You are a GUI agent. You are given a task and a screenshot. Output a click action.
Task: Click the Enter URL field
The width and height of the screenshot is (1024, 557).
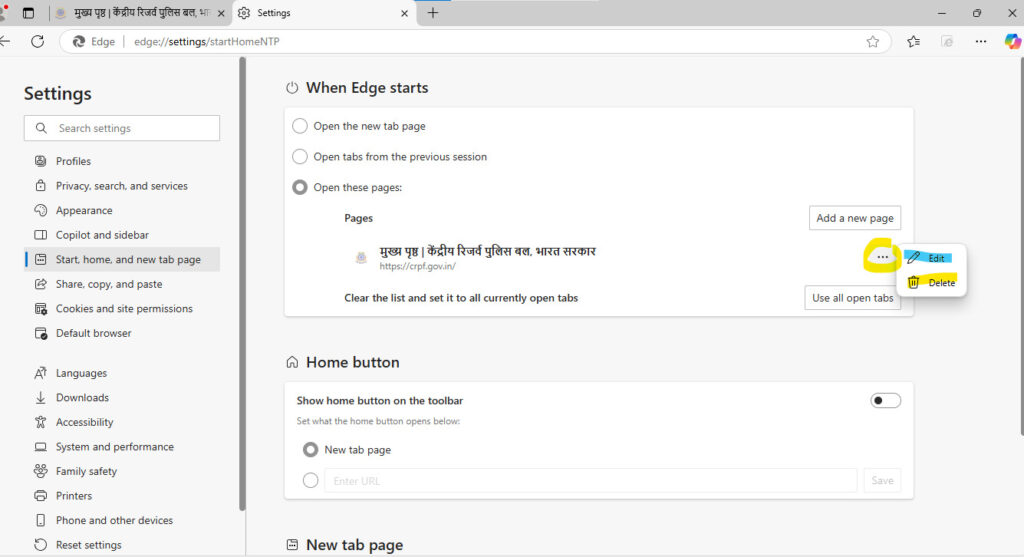(590, 481)
